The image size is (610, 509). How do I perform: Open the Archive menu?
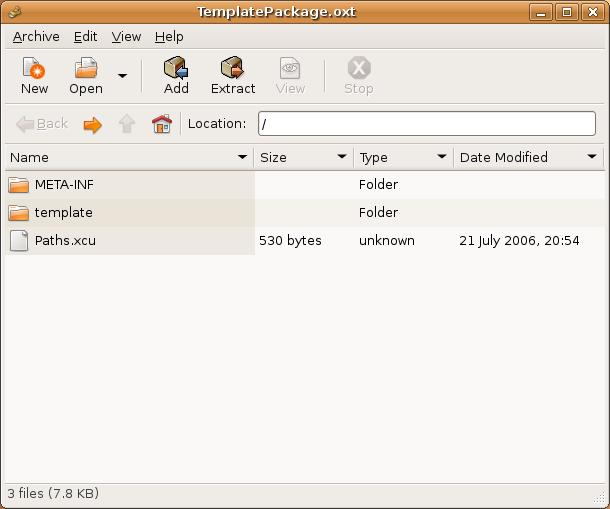point(36,36)
